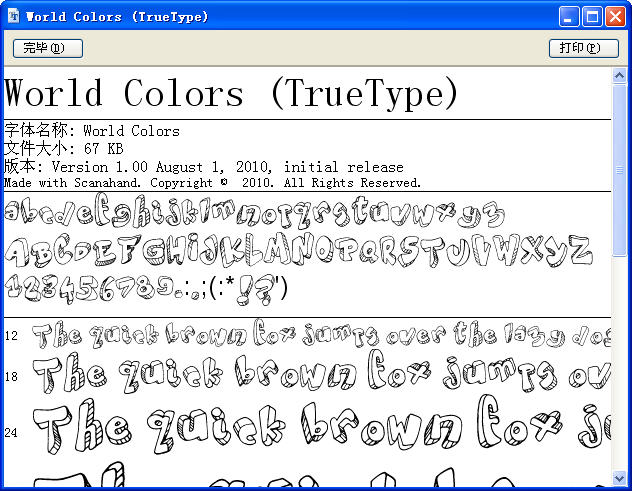Viewport: 632px width, 491px height.
Task: Click the window title text World Colors (TrueType)
Action: pos(117,16)
